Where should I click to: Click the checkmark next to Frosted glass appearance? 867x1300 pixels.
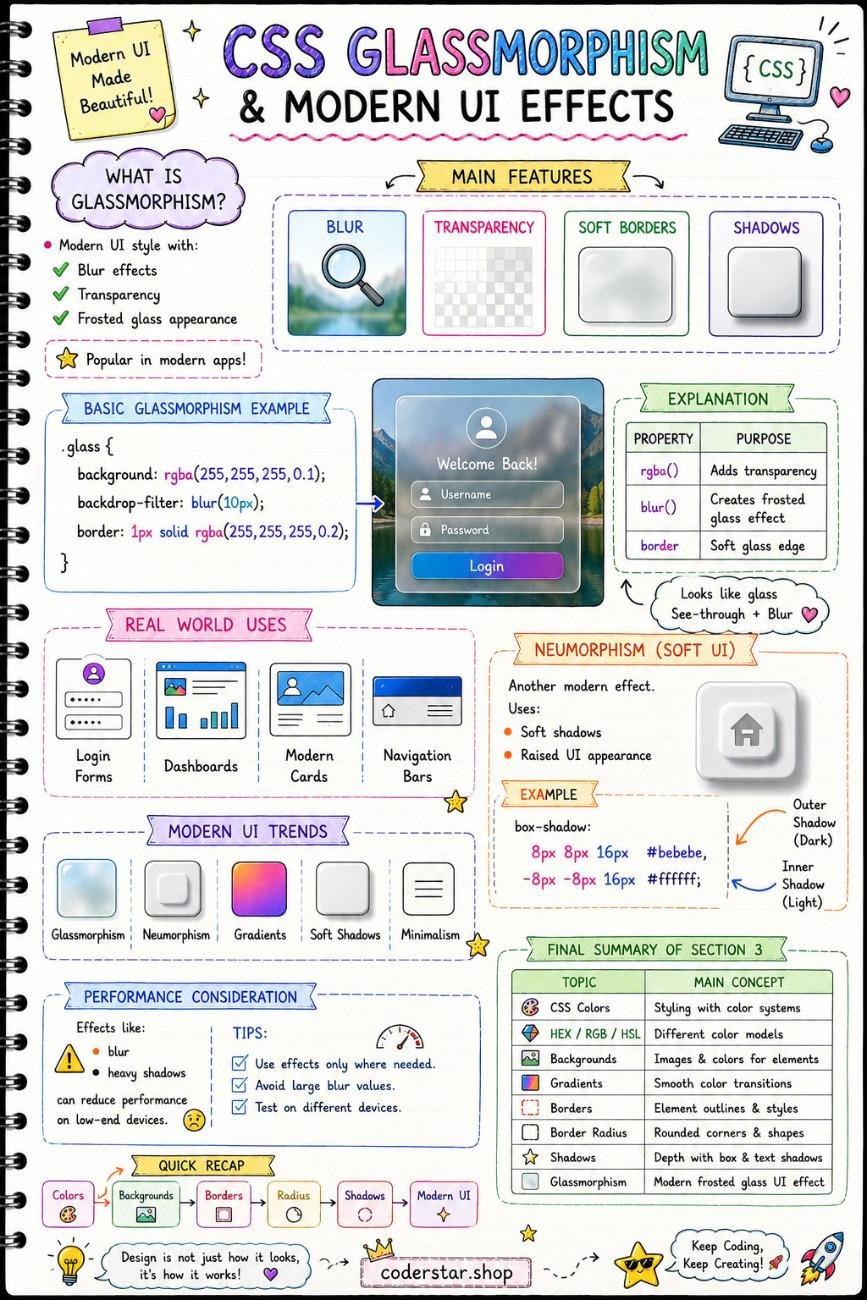click(60, 318)
